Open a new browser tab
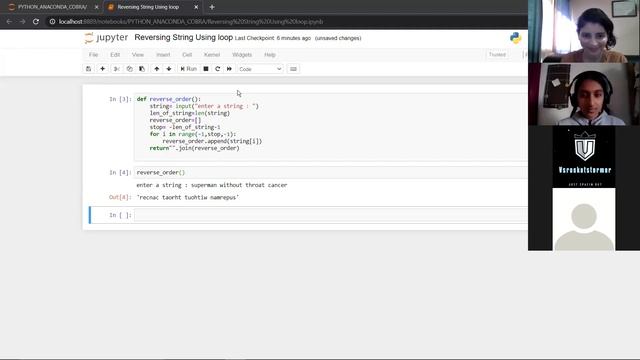This screenshot has width=640, height=360. (x=212, y=7)
